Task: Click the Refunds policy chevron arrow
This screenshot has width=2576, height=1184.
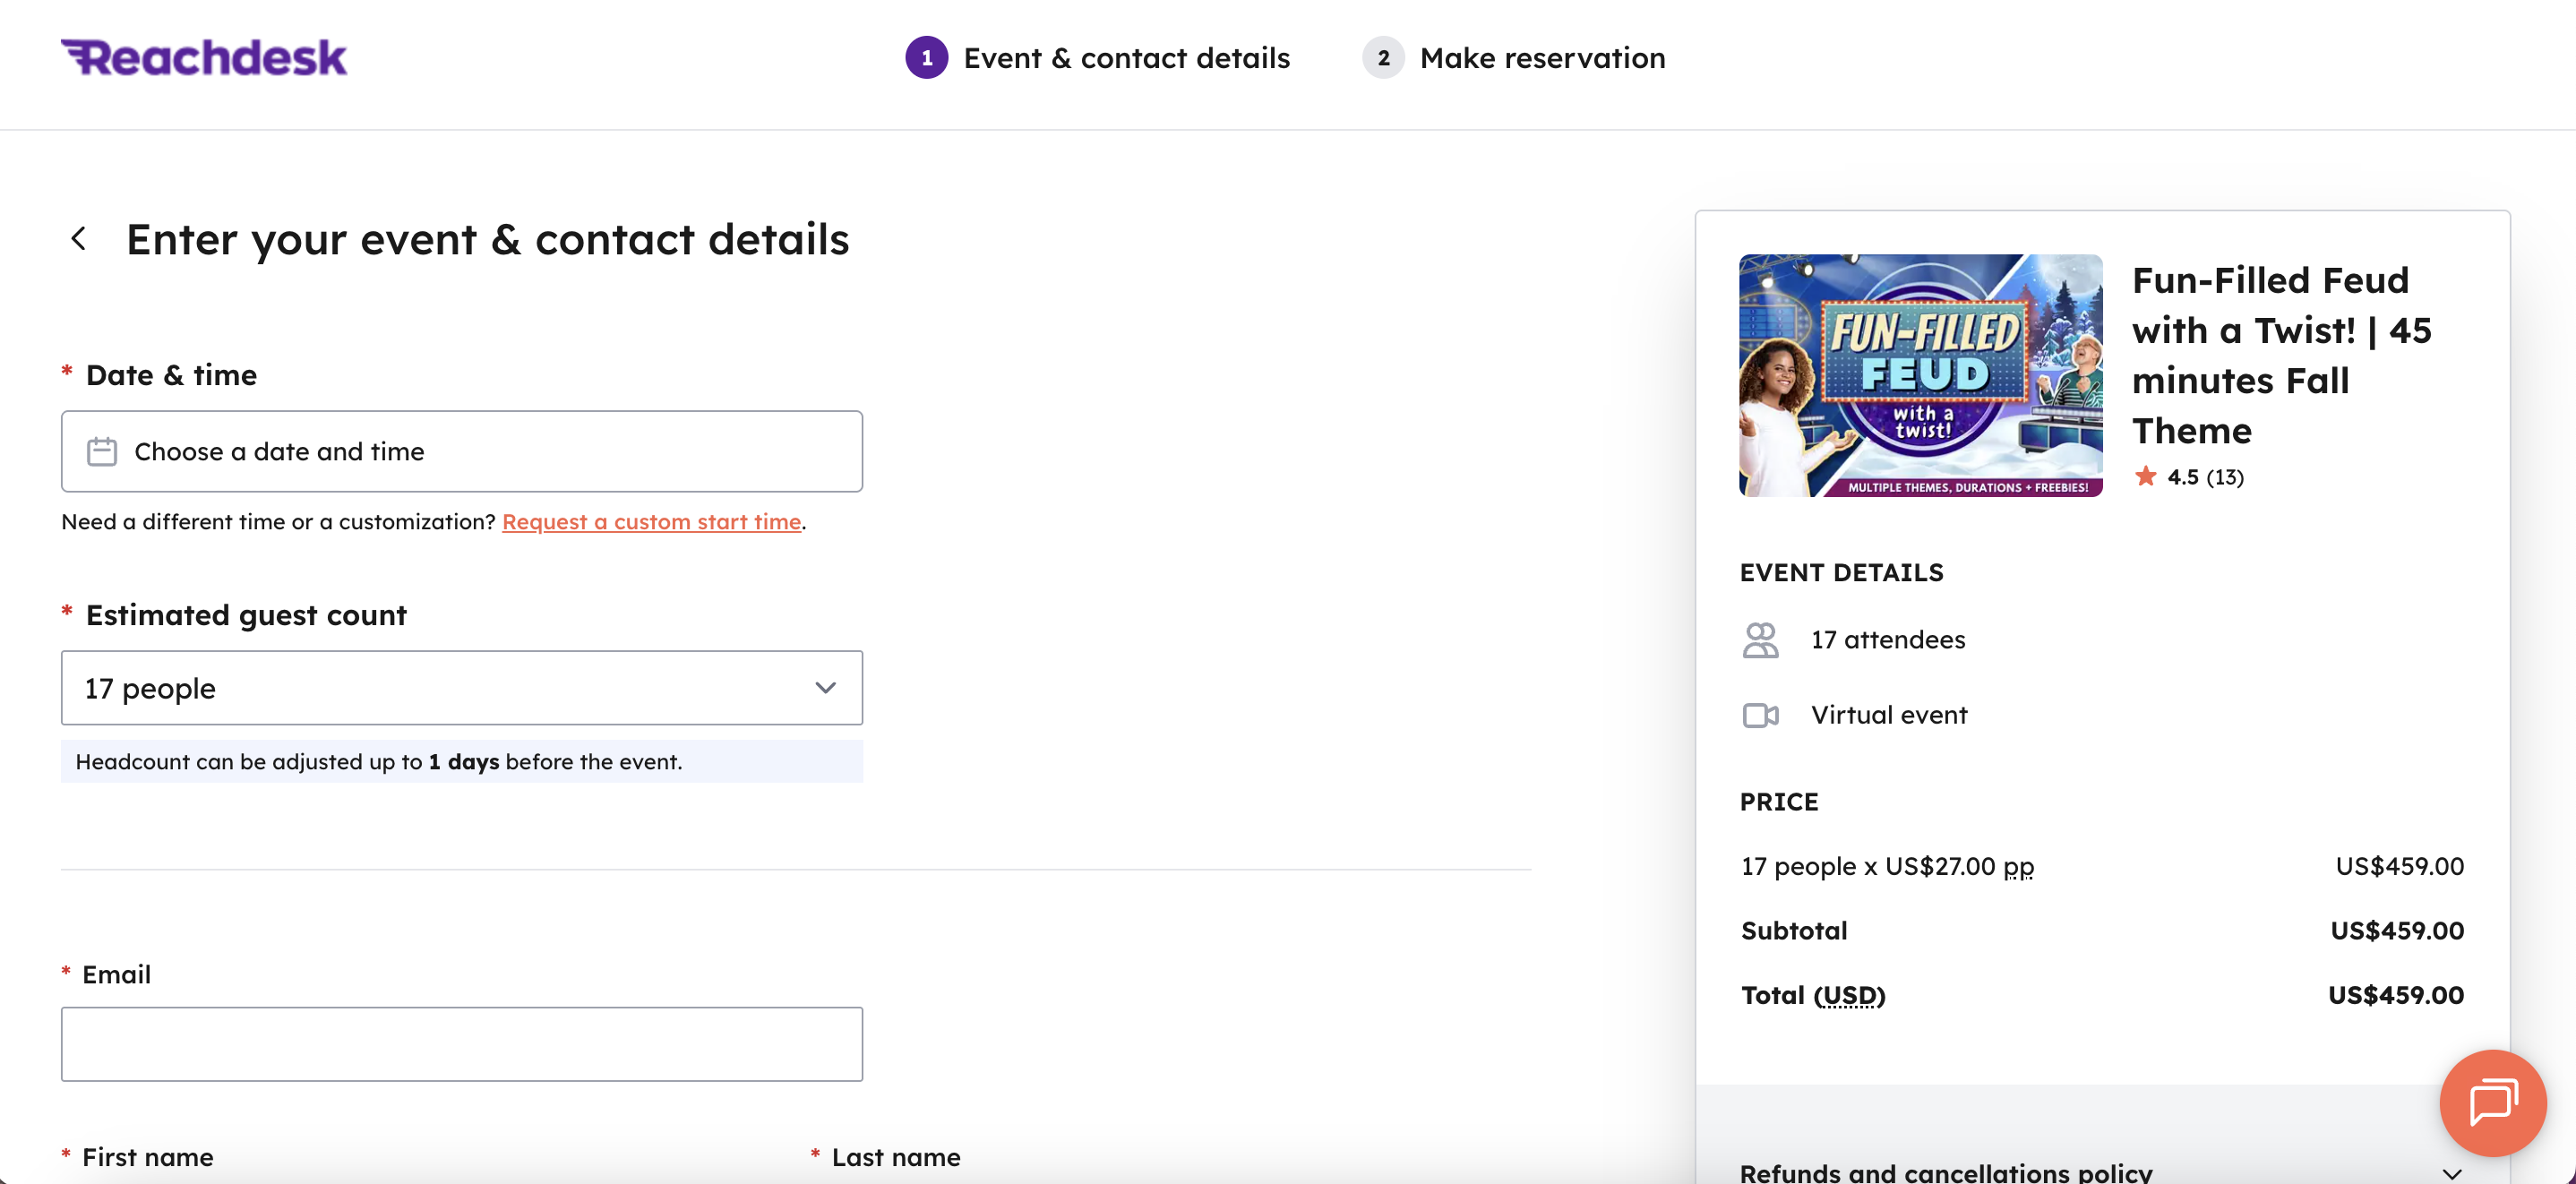Action: pos(2452,1173)
